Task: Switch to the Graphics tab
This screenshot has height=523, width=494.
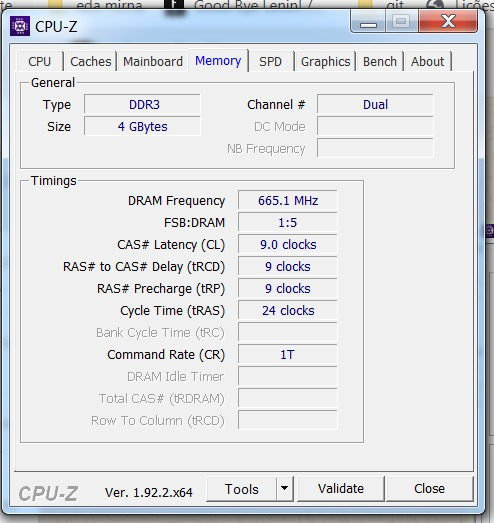Action: (x=326, y=61)
